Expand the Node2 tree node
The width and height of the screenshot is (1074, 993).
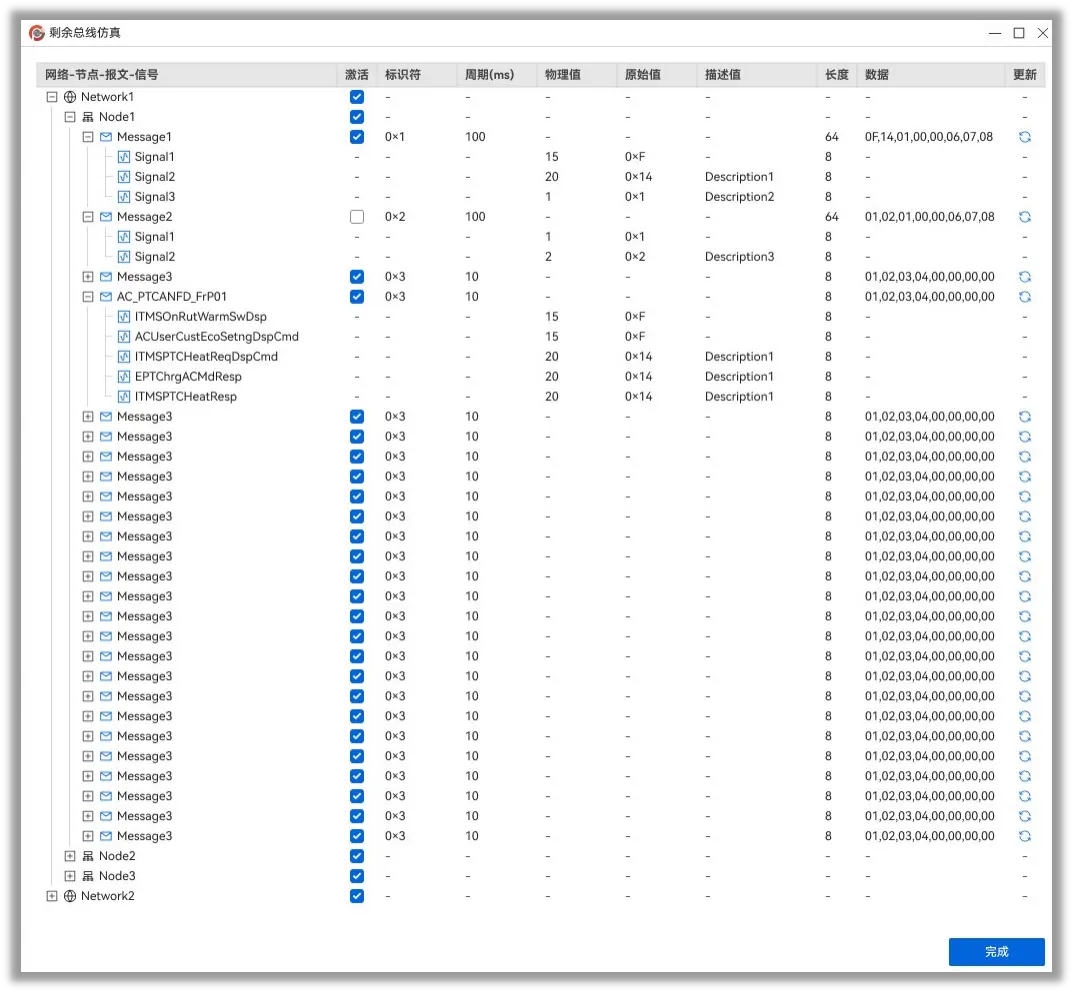click(x=70, y=857)
